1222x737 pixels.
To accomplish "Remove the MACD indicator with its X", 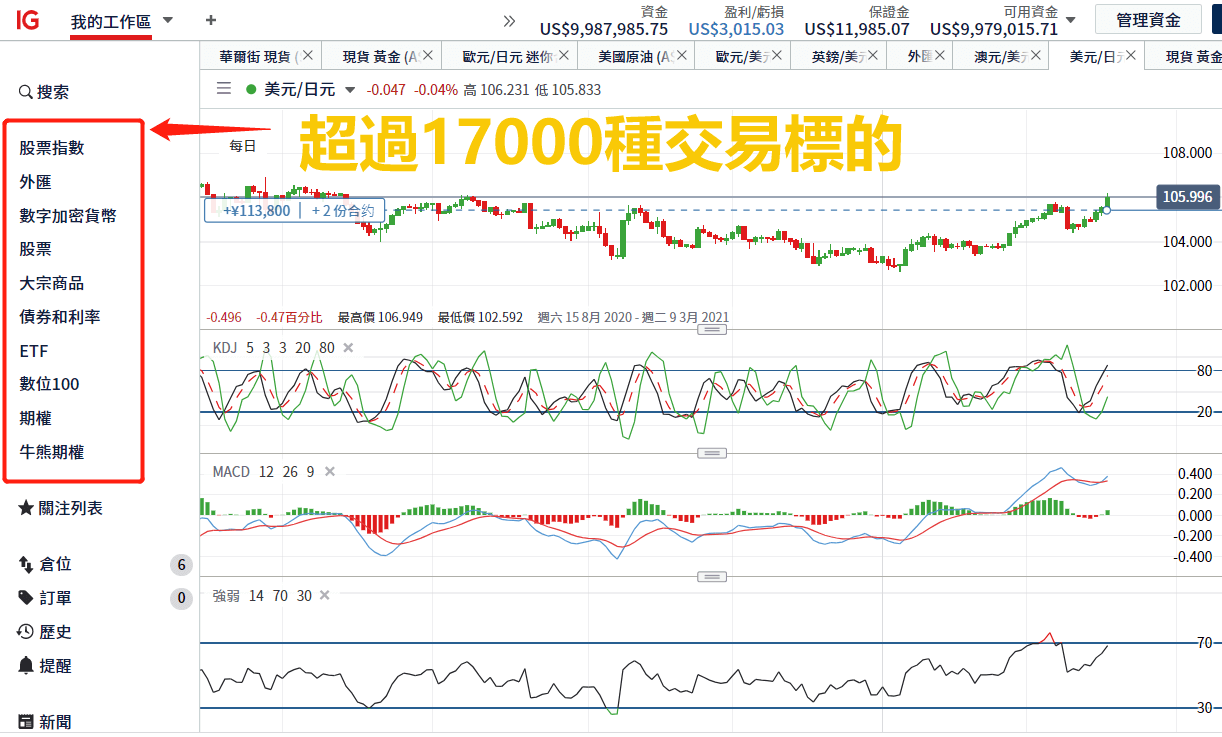I will tap(329, 472).
